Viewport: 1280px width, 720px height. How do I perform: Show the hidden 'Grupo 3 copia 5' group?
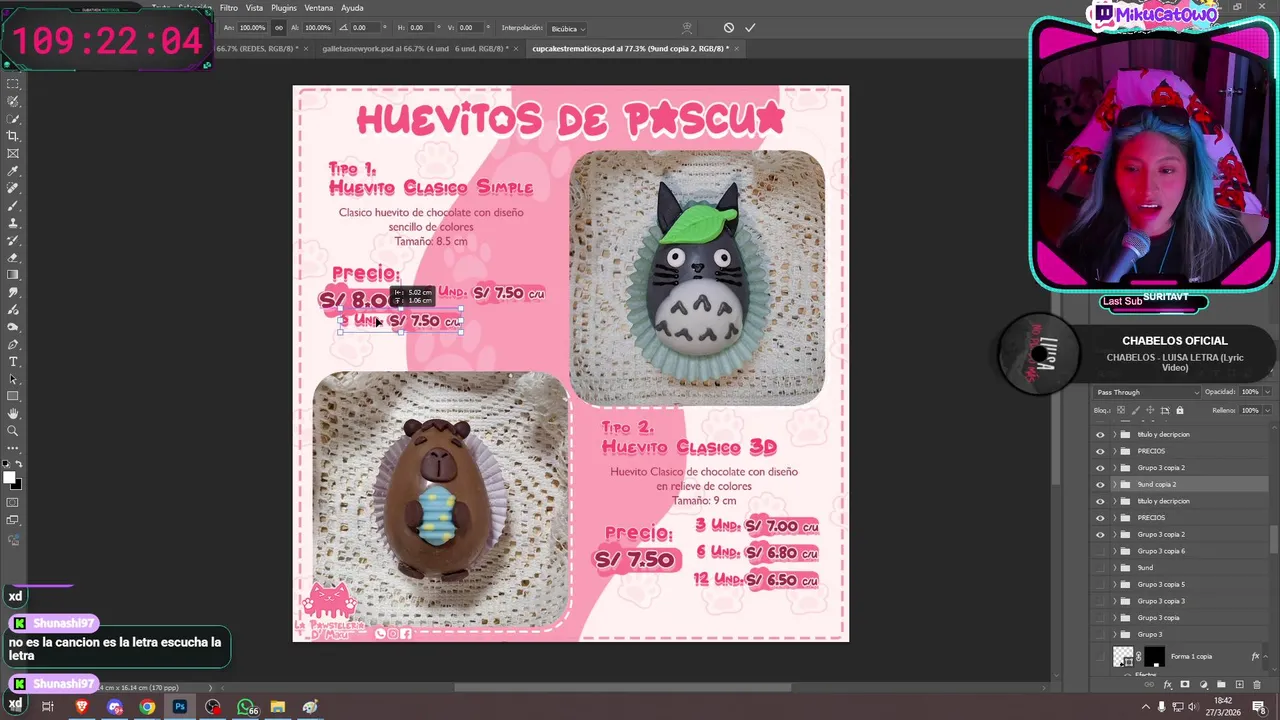coord(1101,584)
